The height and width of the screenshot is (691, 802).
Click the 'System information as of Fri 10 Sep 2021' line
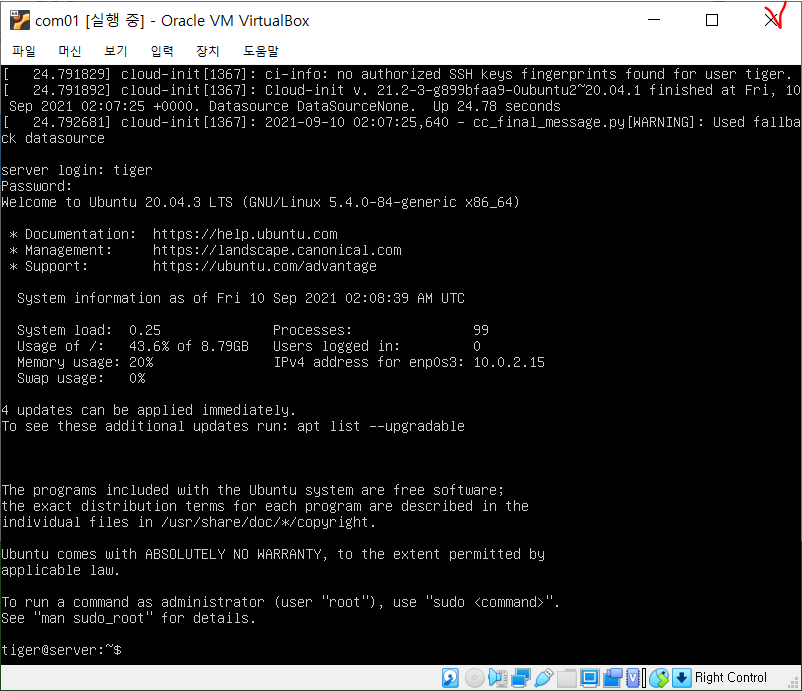coord(241,298)
